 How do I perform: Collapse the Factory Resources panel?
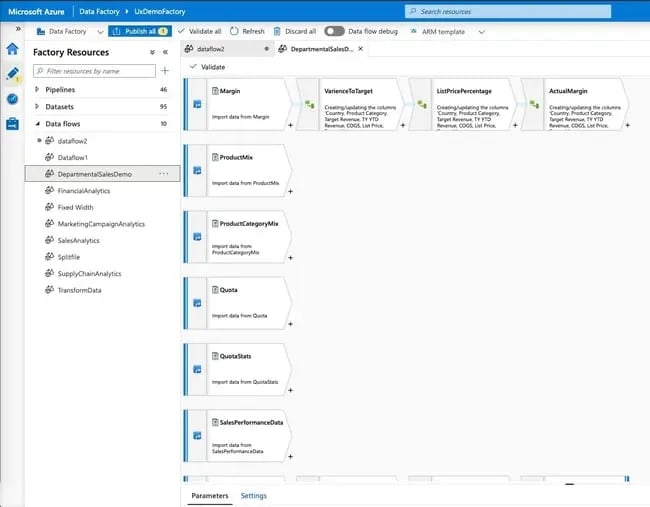(x=165, y=52)
